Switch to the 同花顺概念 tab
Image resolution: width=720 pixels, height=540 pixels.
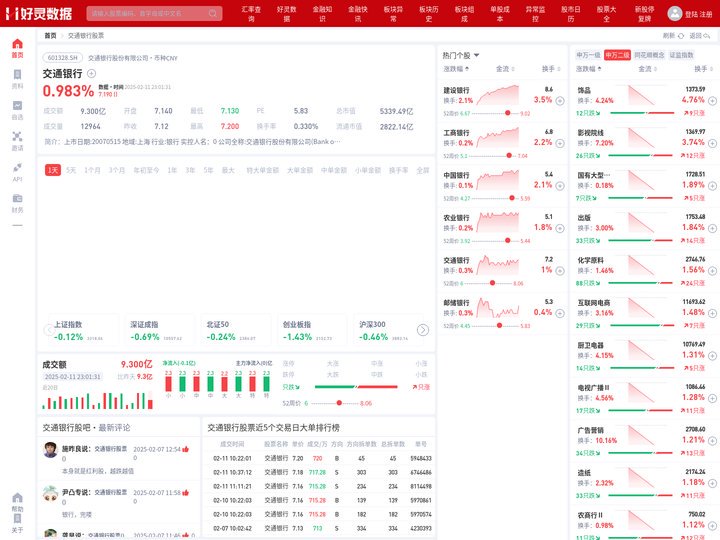click(x=649, y=55)
